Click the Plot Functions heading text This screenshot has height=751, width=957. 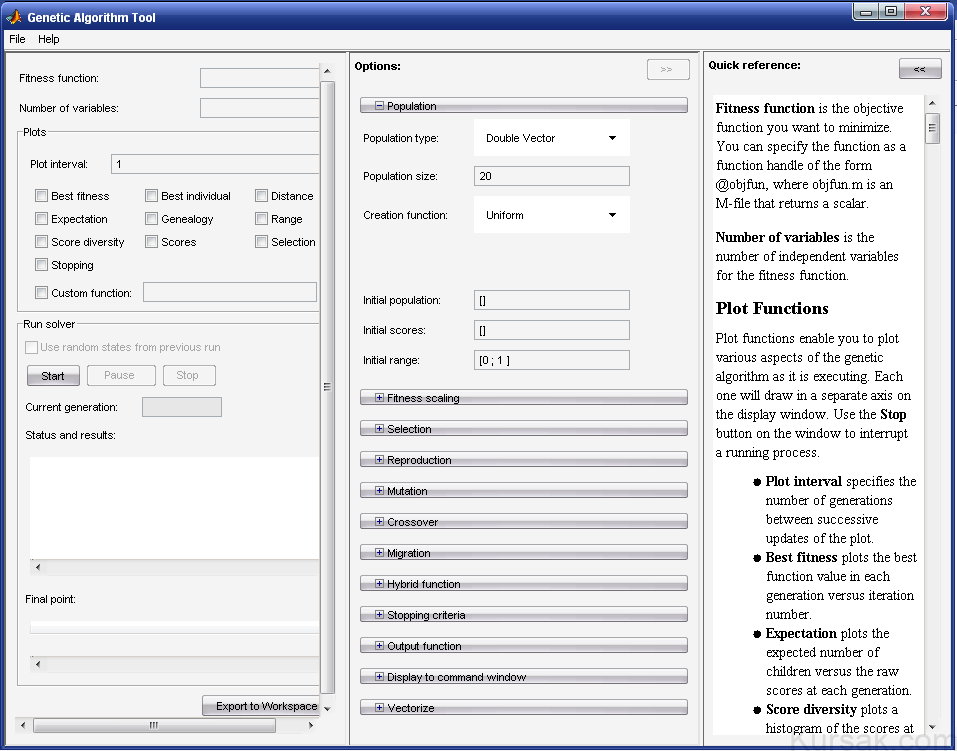[772, 308]
